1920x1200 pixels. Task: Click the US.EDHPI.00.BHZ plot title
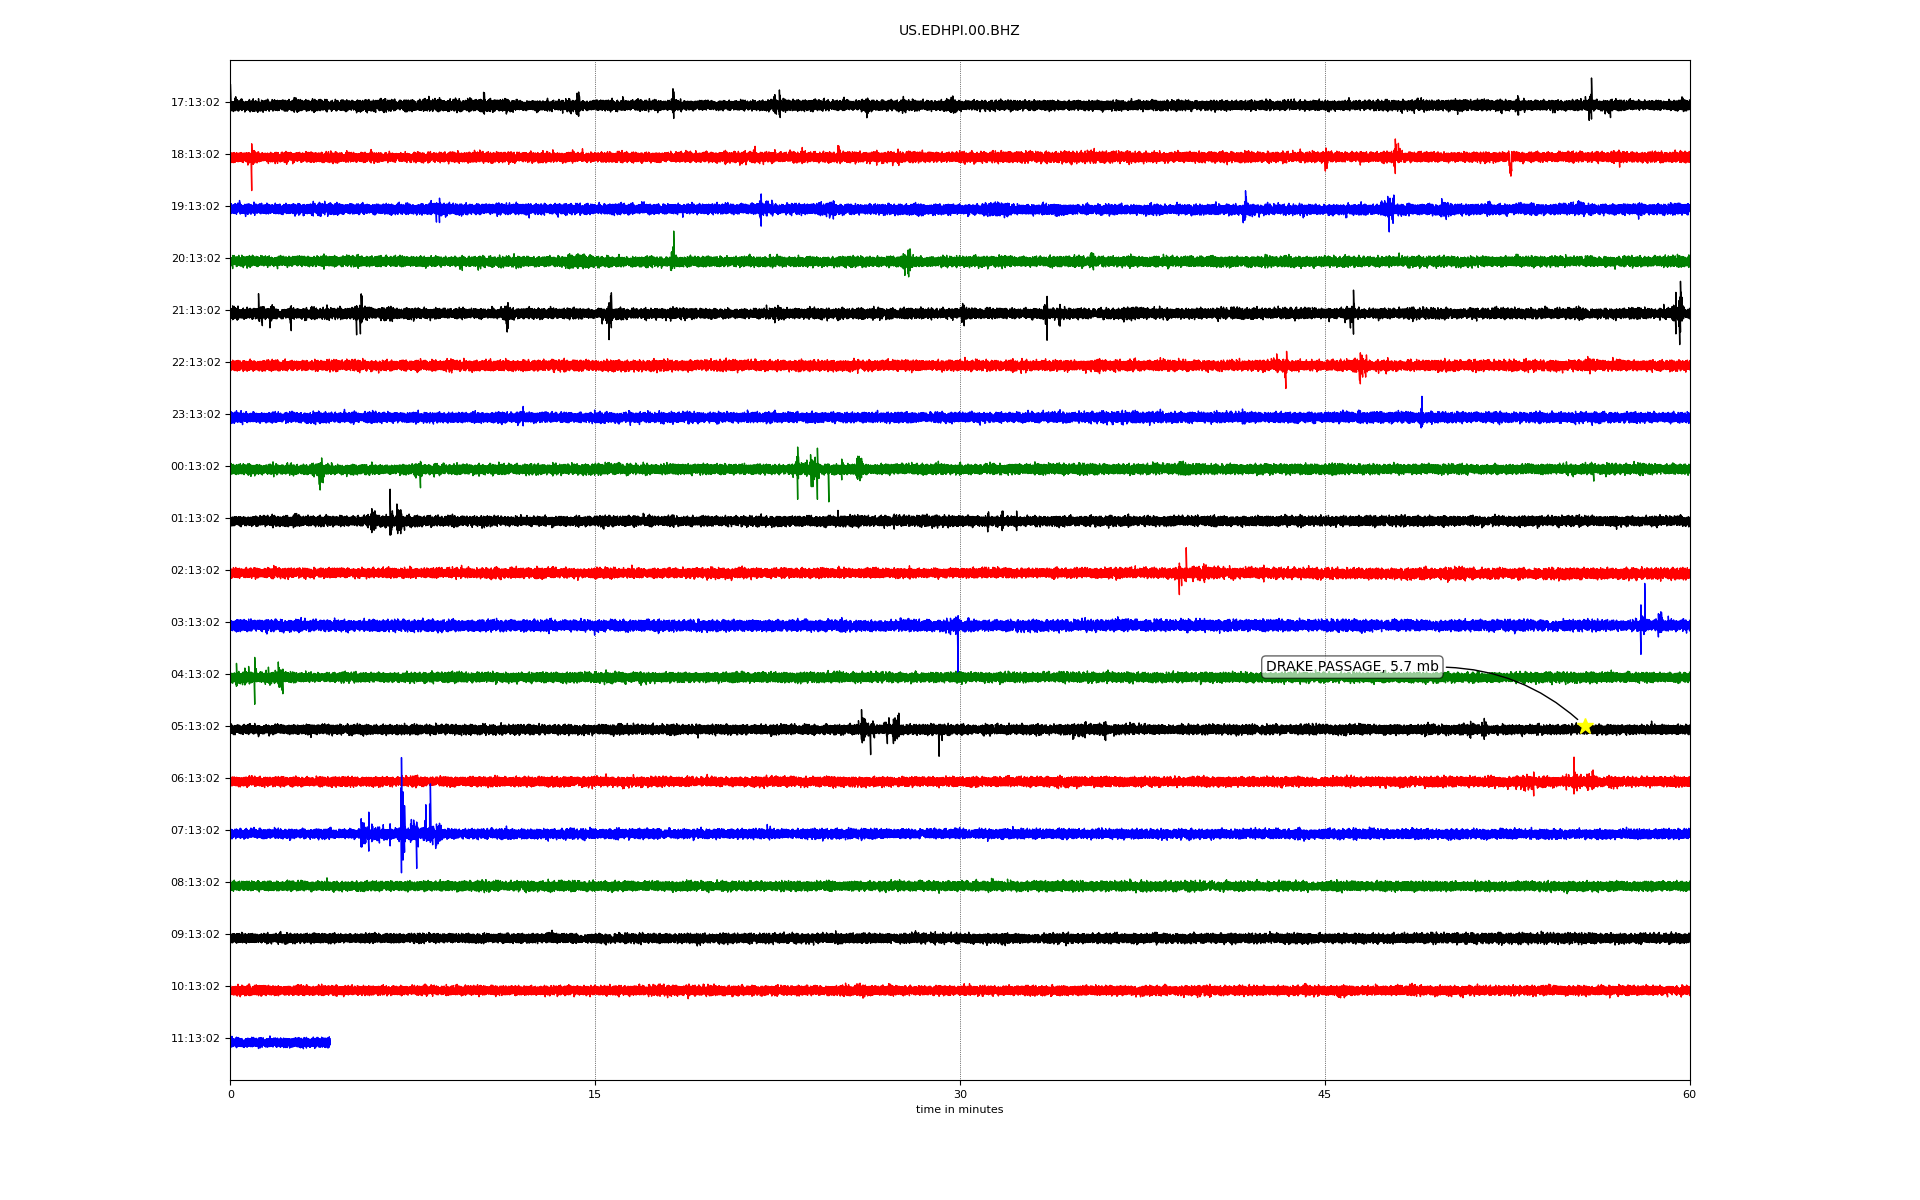pos(959,31)
